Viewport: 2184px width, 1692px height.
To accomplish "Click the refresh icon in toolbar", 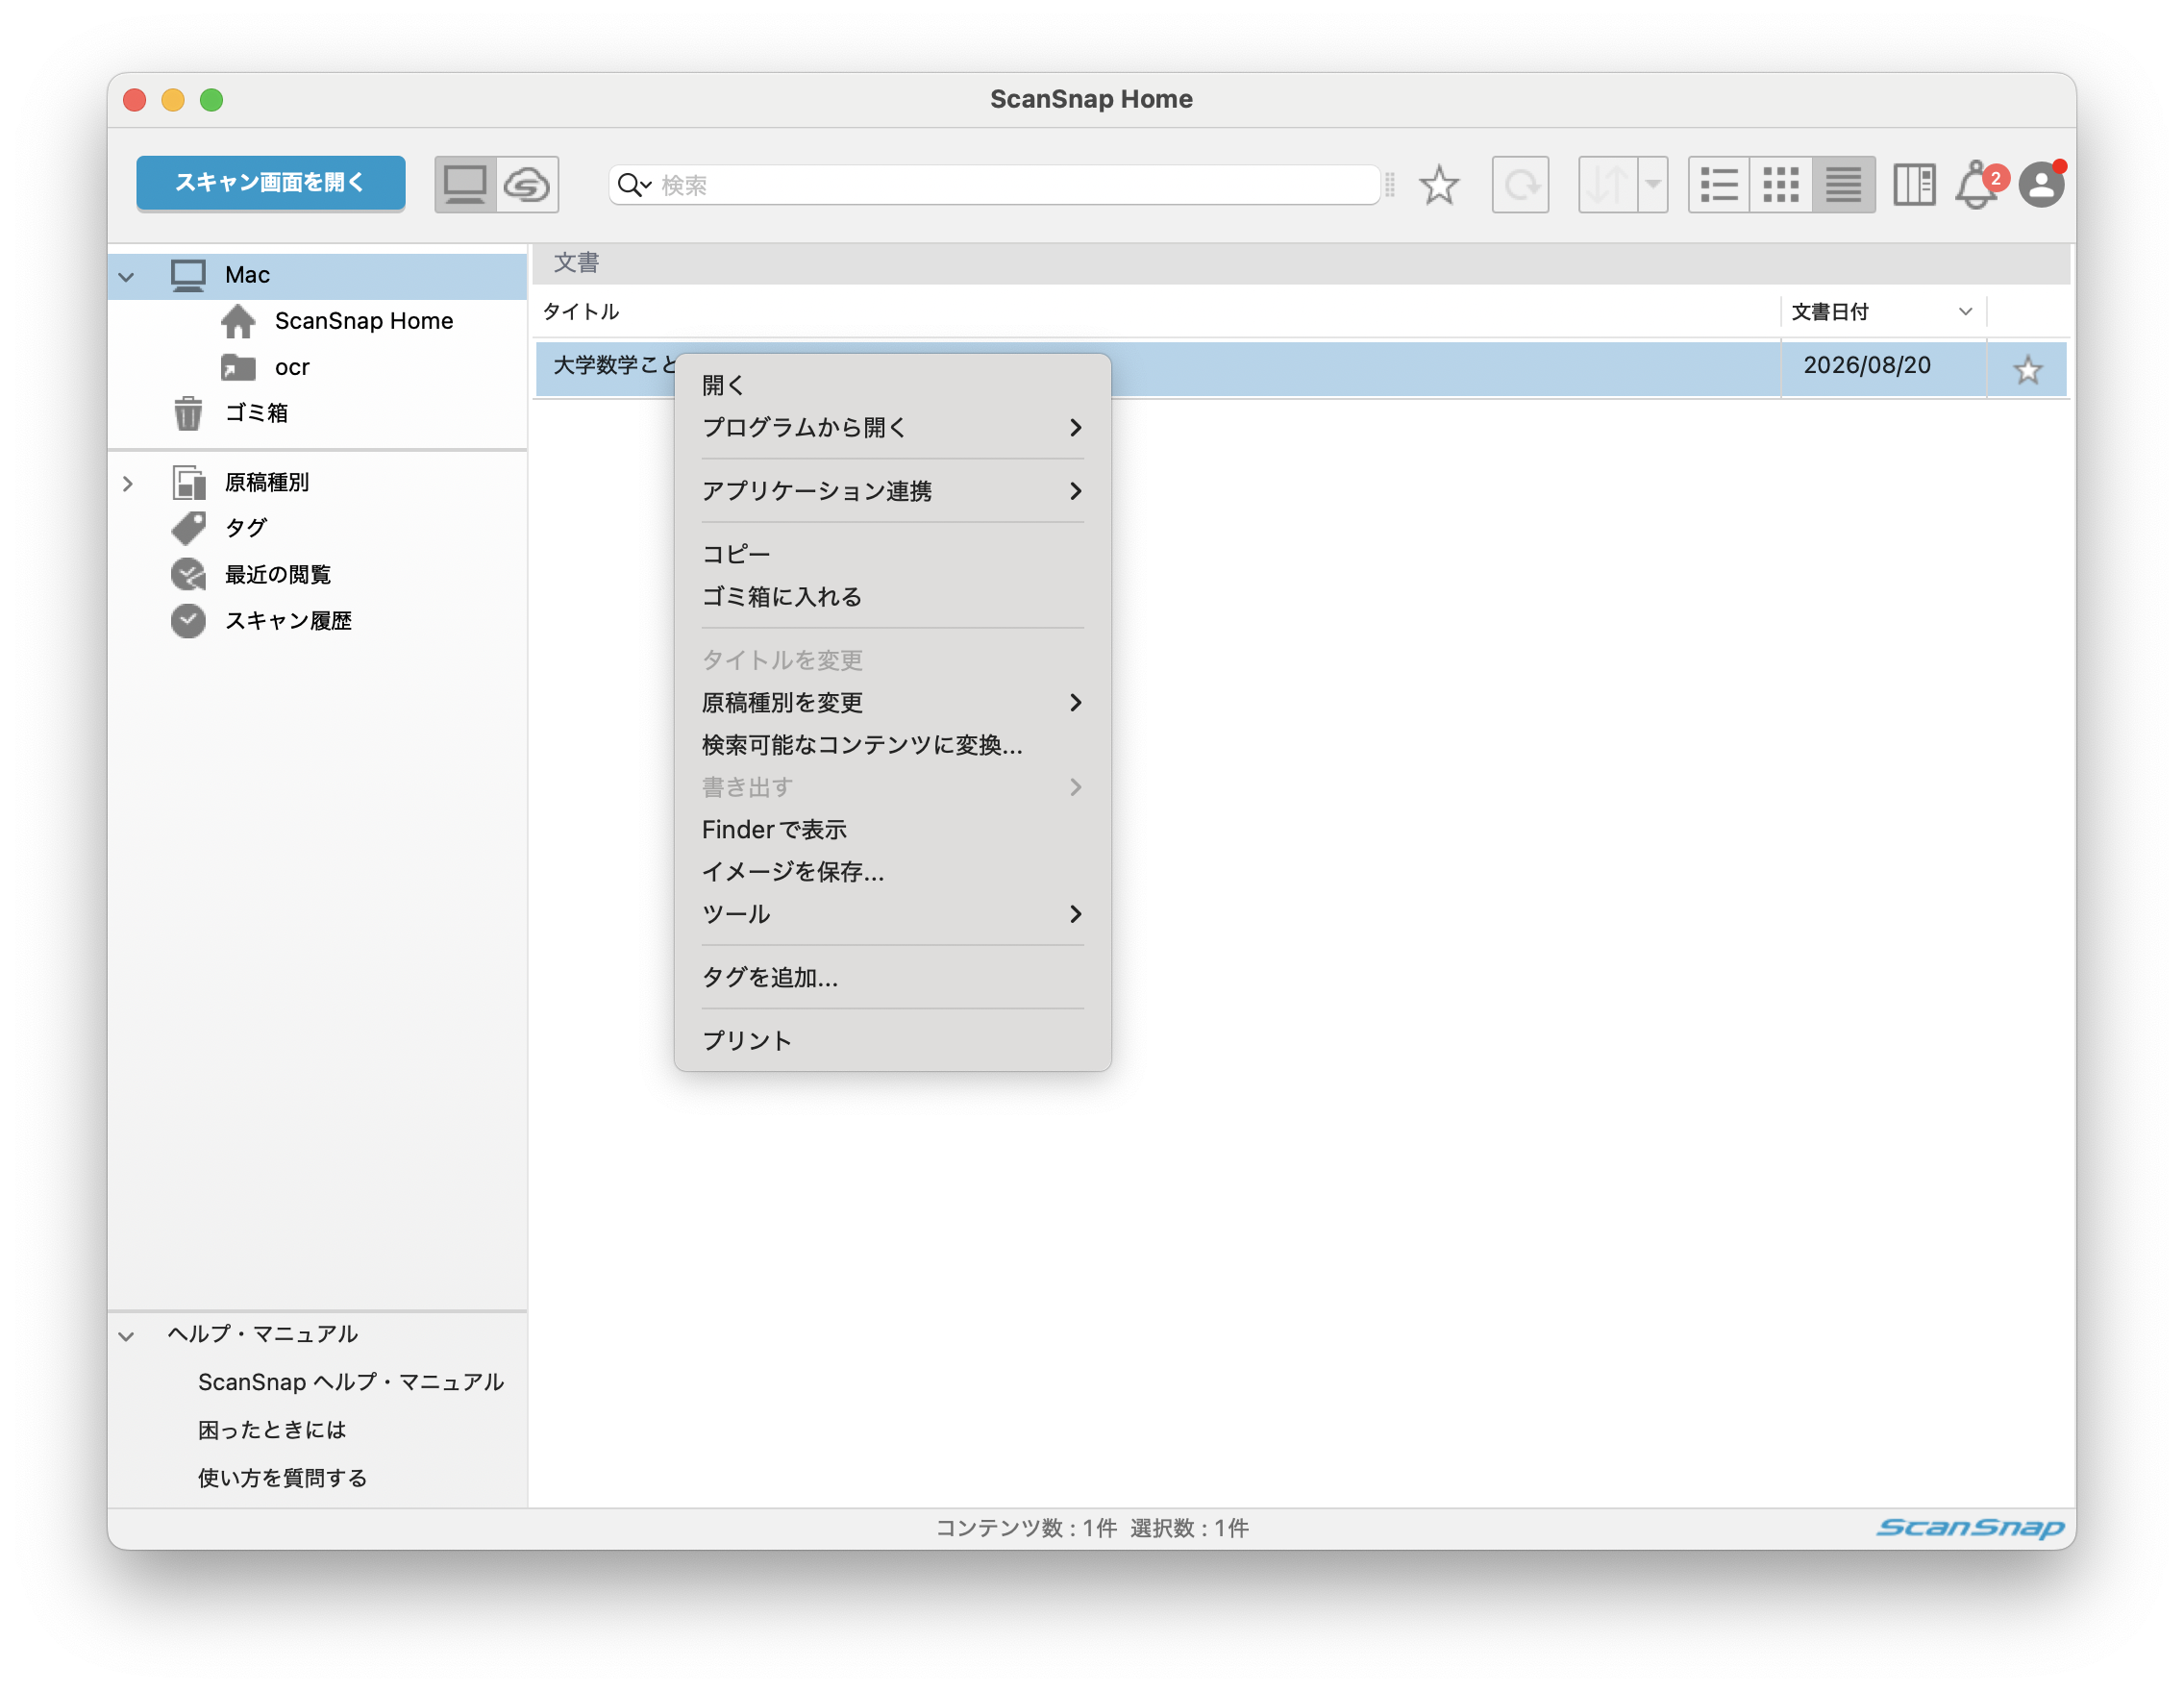I will coord(1520,185).
